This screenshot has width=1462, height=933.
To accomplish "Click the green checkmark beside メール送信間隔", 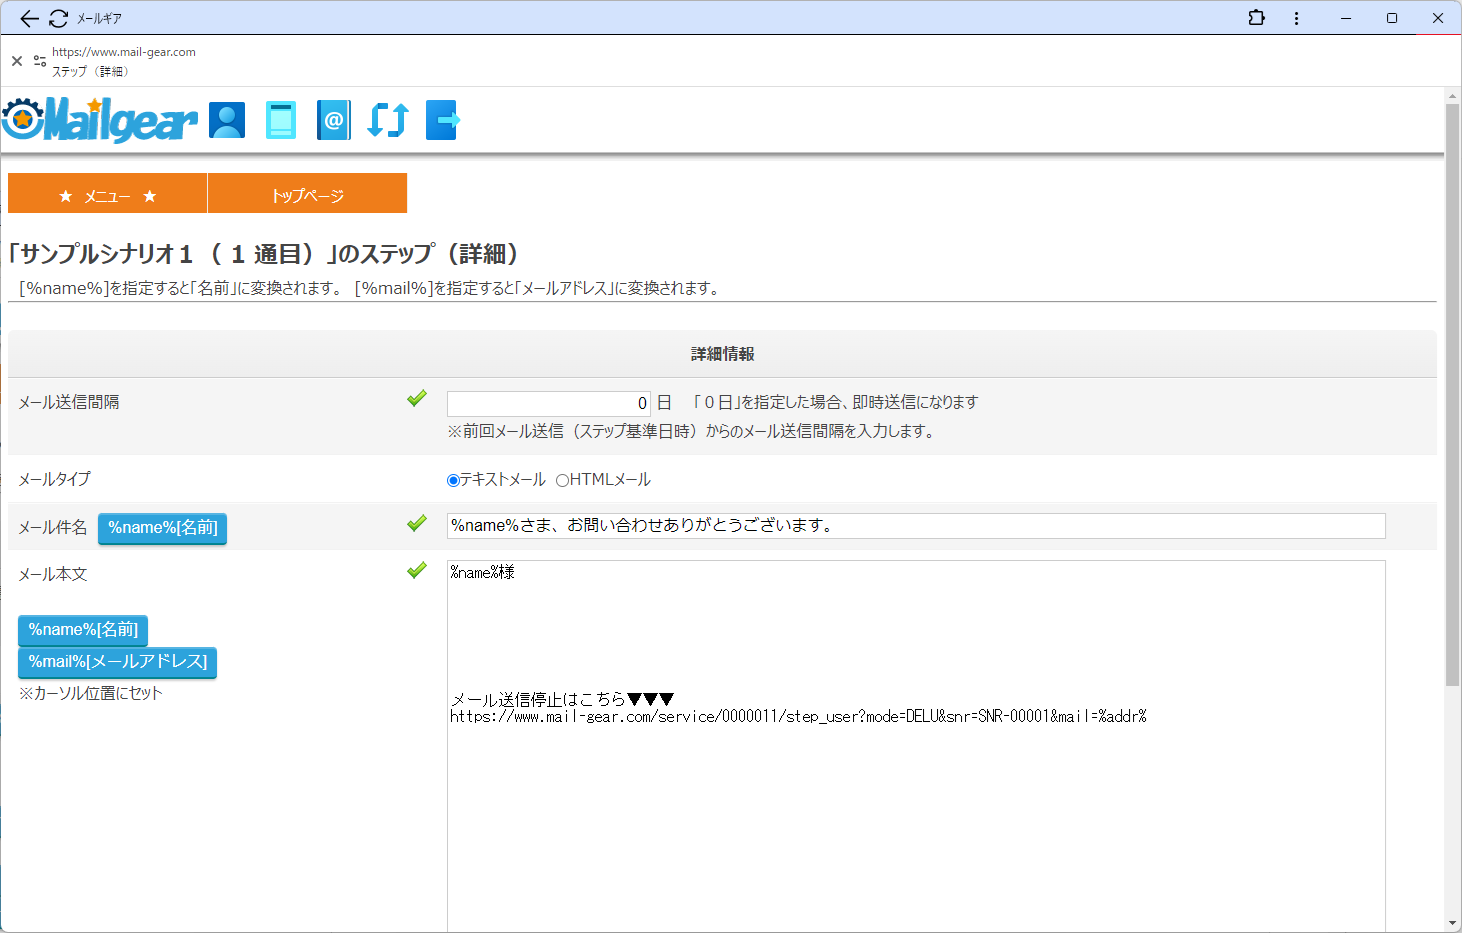I will pos(417,399).
